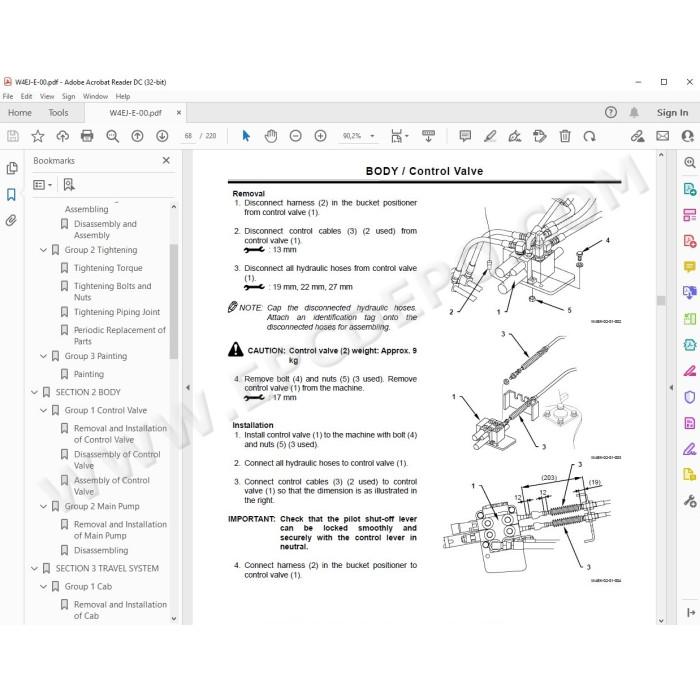Add new bookmark icon in Bookmarks panel
The height and width of the screenshot is (700, 700).
(x=69, y=184)
